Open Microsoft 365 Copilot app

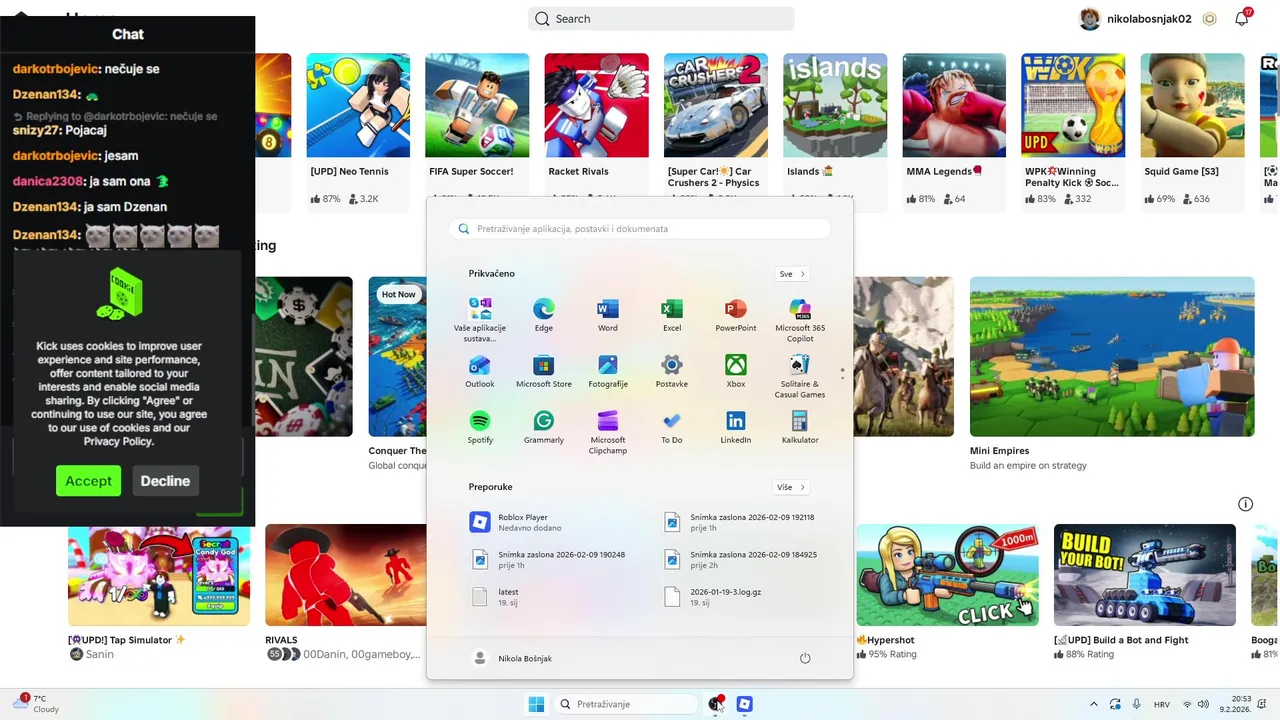click(800, 320)
